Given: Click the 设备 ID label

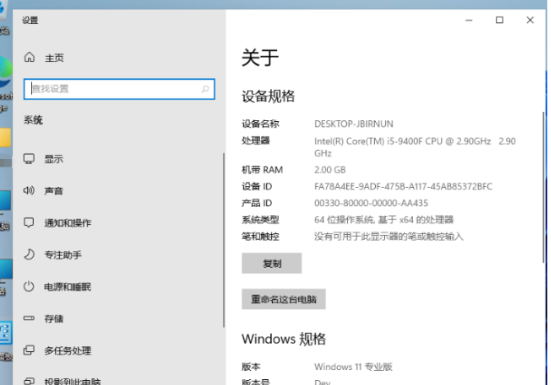Looking at the screenshot, I should click(257, 187).
